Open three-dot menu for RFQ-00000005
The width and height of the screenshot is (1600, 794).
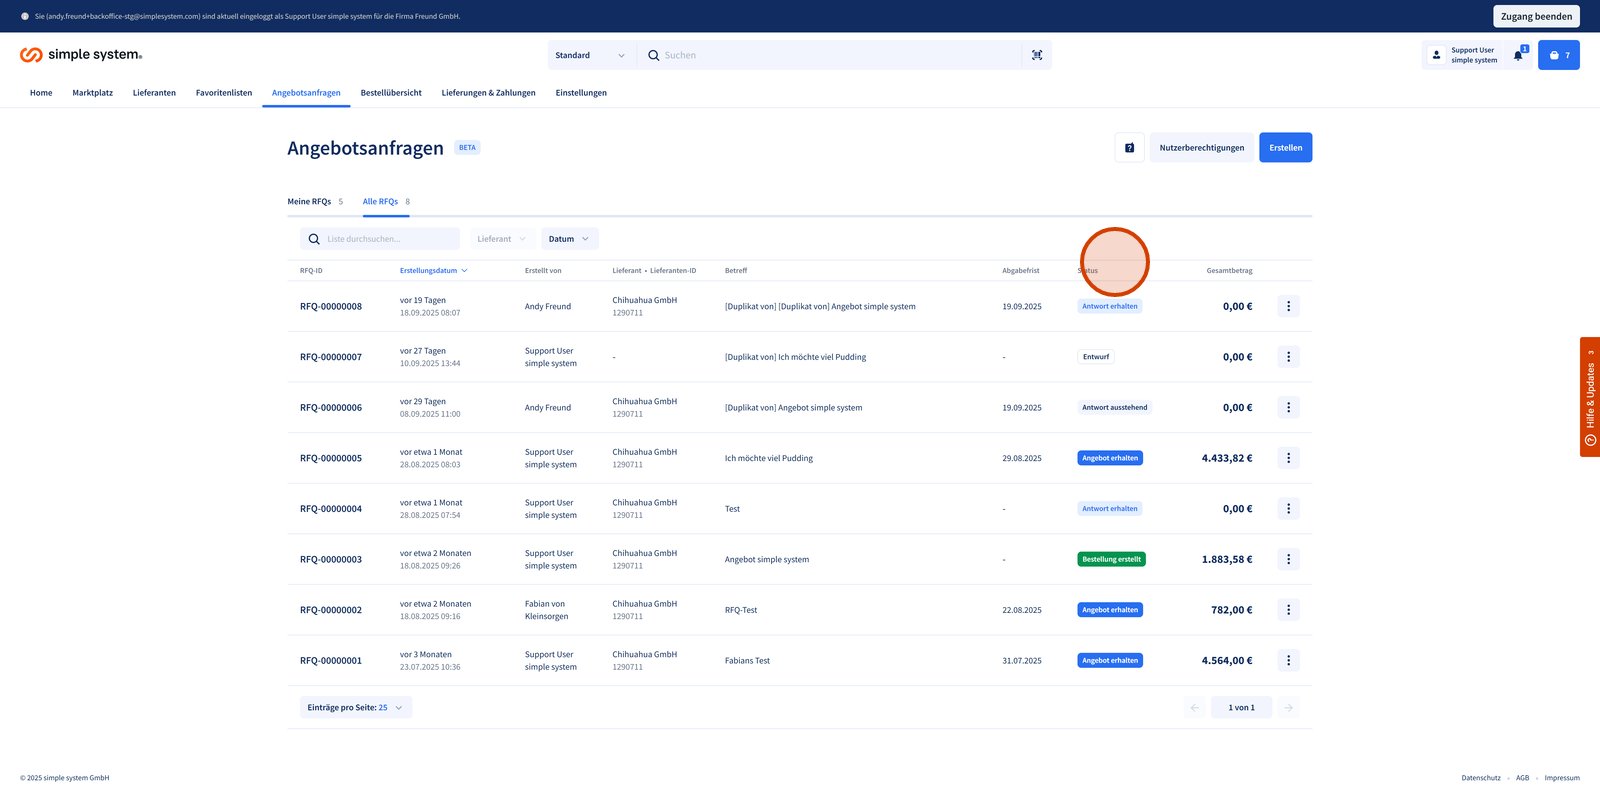click(x=1288, y=458)
